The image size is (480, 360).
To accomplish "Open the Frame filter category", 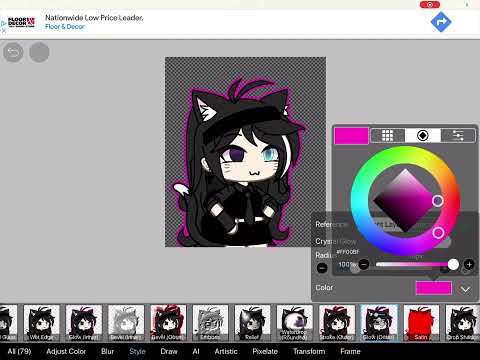I will pyautogui.click(x=350, y=351).
